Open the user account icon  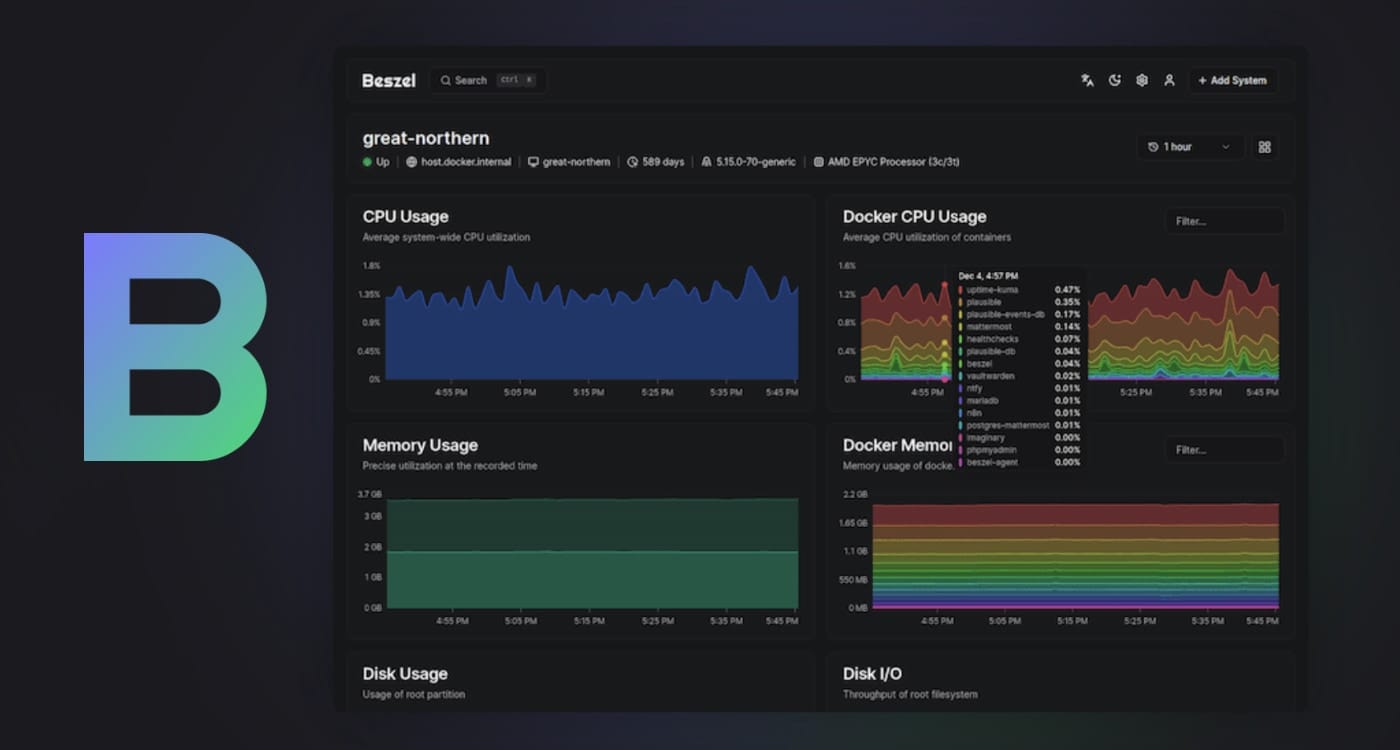click(x=1169, y=81)
